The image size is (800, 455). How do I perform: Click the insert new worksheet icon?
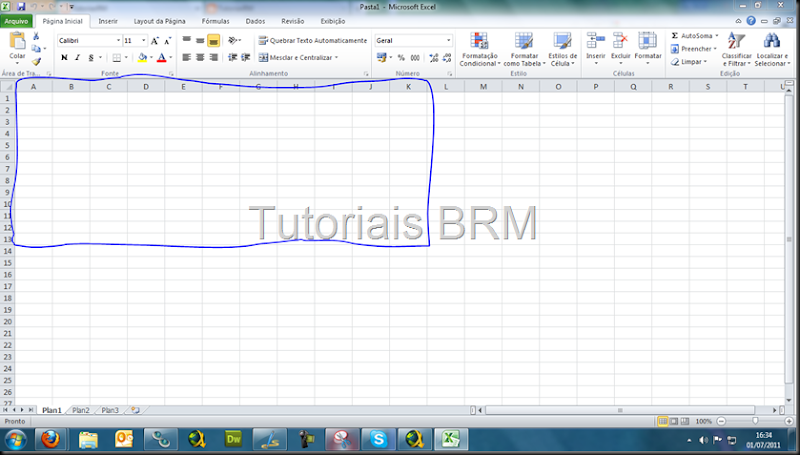tap(135, 410)
